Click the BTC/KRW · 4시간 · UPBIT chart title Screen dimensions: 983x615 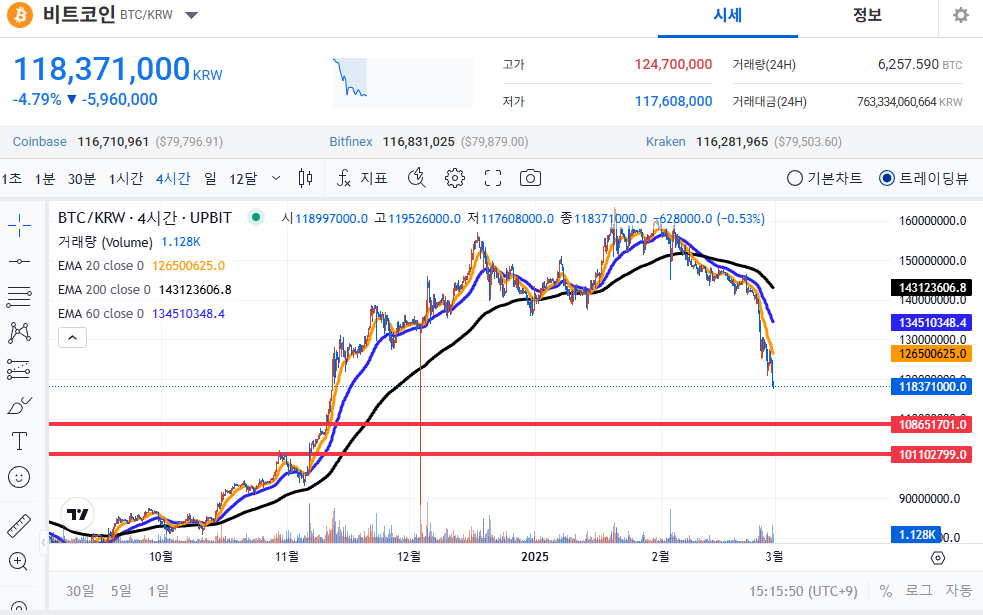(x=145, y=218)
